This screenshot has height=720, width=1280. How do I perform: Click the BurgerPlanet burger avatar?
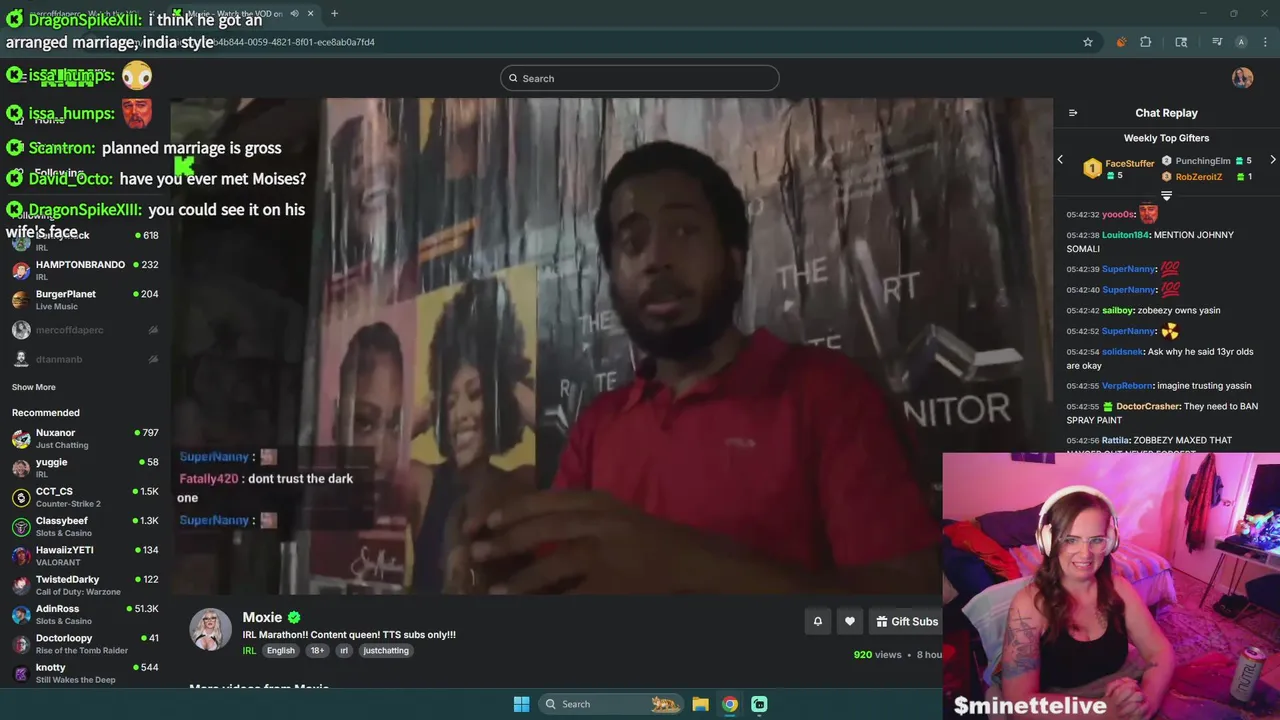[x=21, y=299]
